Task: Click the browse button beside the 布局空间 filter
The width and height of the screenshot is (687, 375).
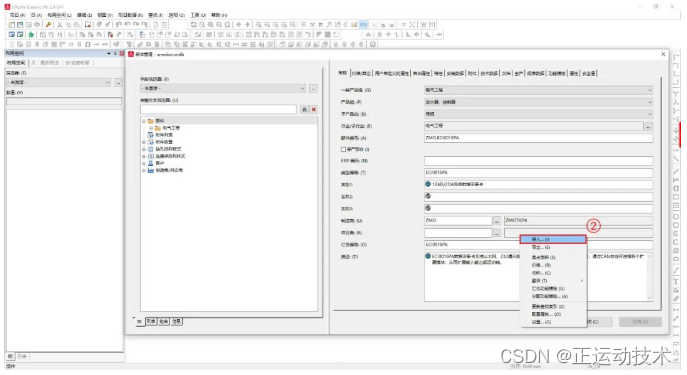Action: tap(118, 82)
